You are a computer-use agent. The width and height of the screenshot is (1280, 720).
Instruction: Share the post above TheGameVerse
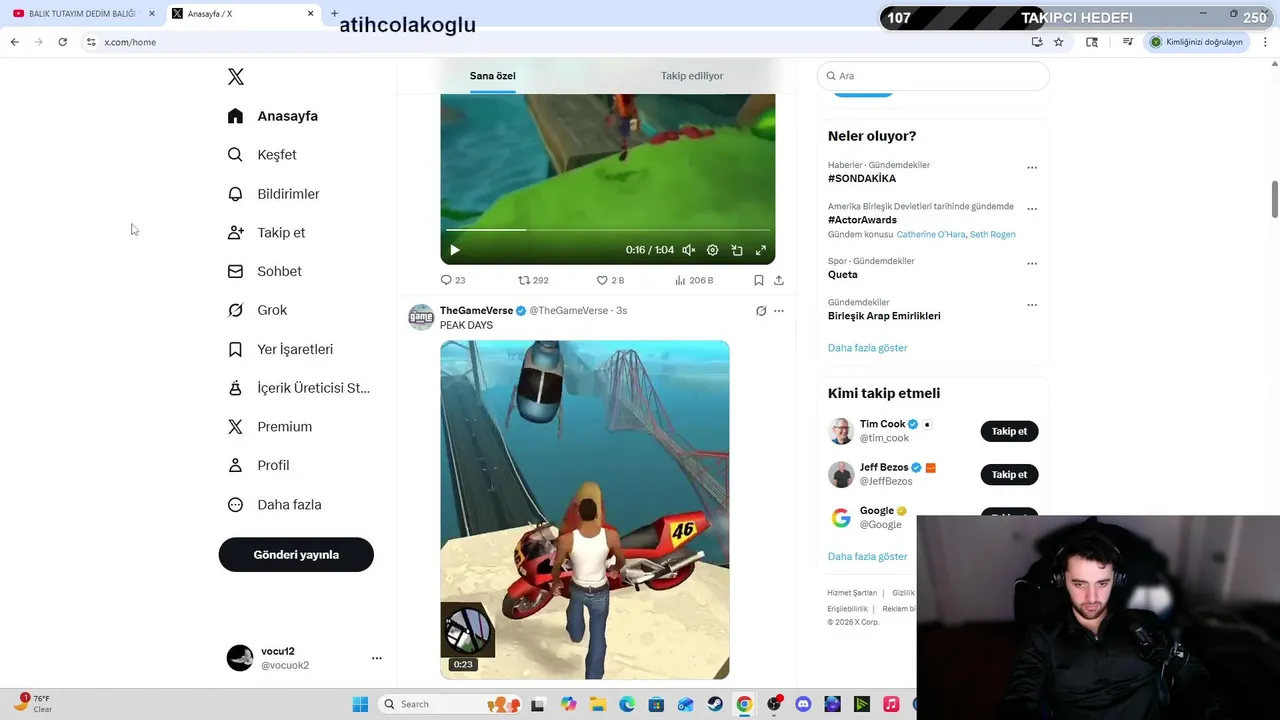pos(779,281)
